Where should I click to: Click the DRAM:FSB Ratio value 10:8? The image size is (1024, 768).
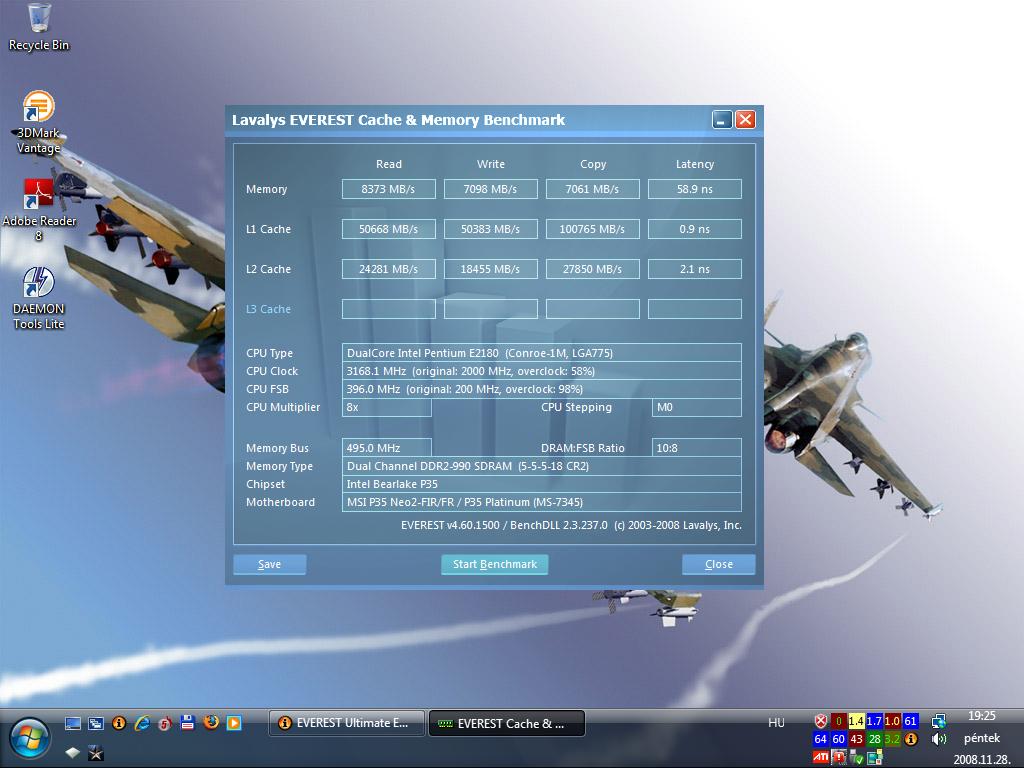696,448
